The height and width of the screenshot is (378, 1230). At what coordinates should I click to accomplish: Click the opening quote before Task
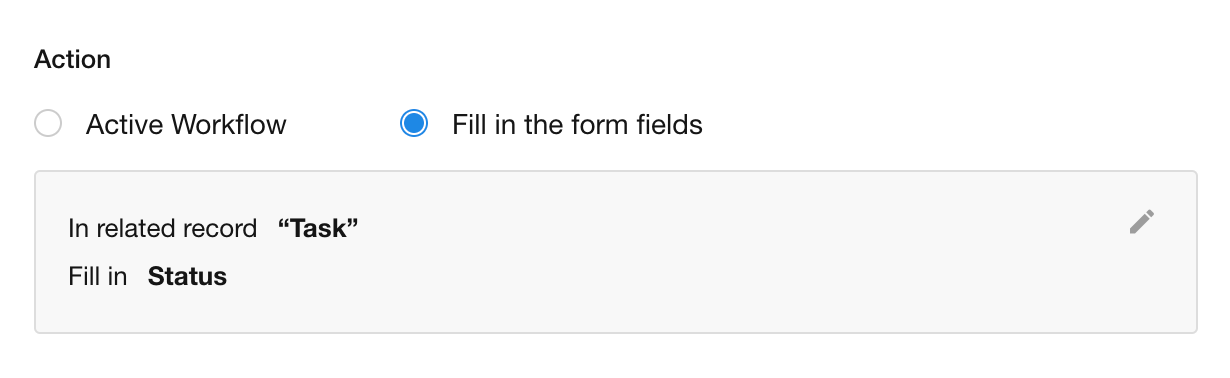[283, 226]
